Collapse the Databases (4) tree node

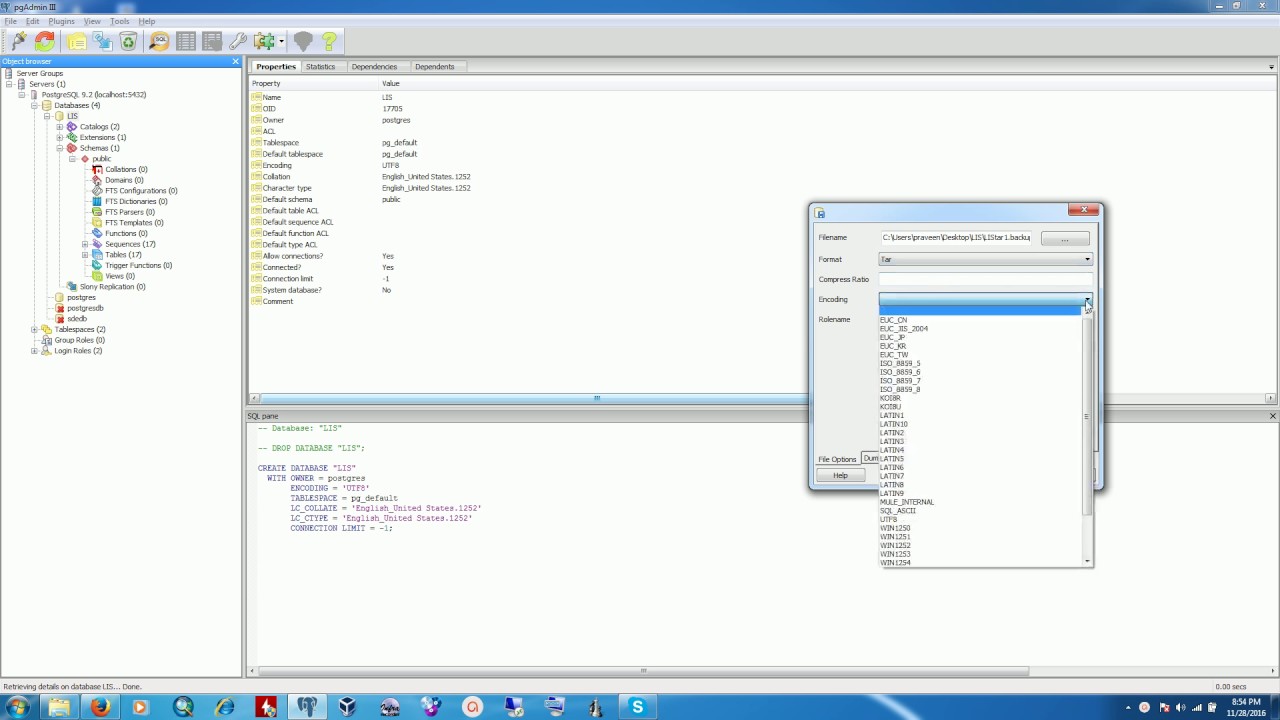point(34,105)
